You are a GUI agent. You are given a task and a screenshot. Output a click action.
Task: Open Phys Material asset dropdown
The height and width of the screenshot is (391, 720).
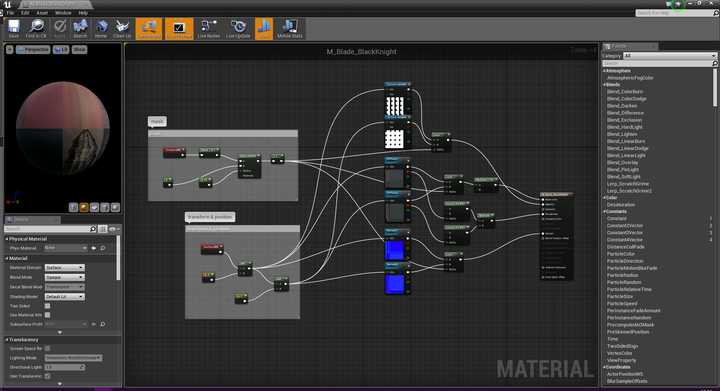(66, 248)
